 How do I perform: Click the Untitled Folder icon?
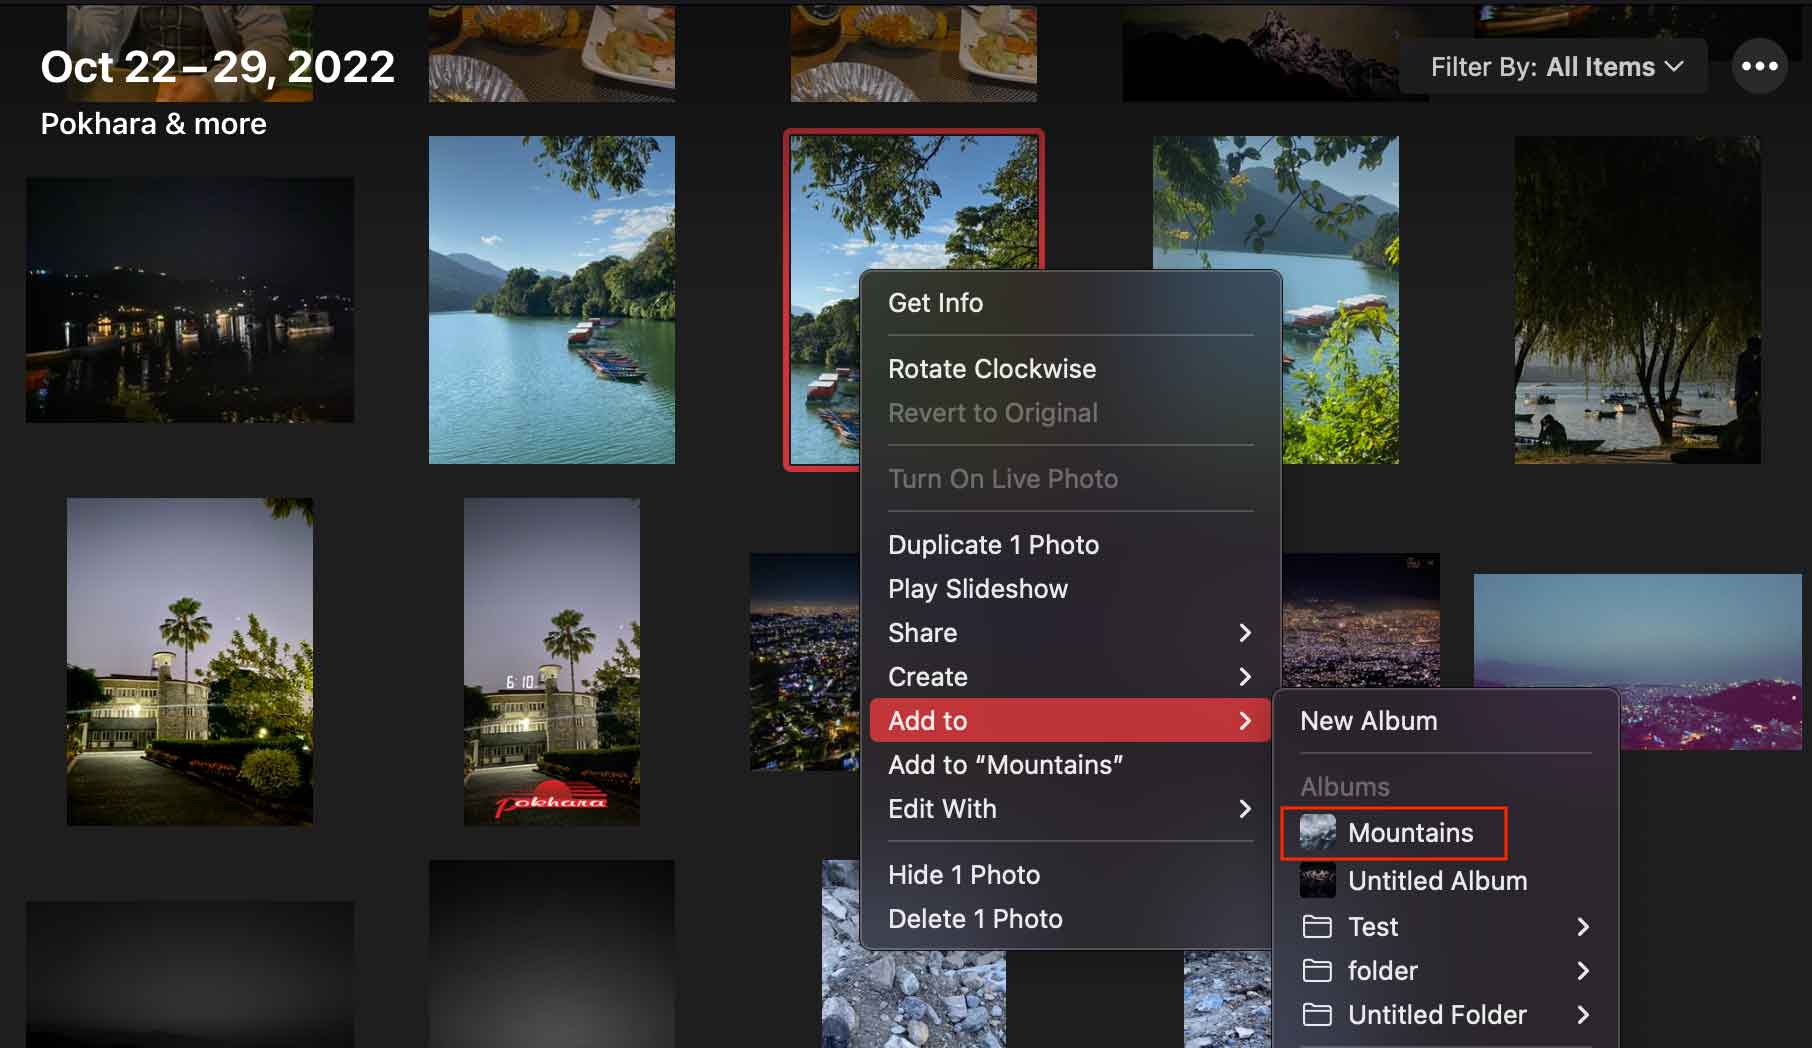coord(1317,1015)
